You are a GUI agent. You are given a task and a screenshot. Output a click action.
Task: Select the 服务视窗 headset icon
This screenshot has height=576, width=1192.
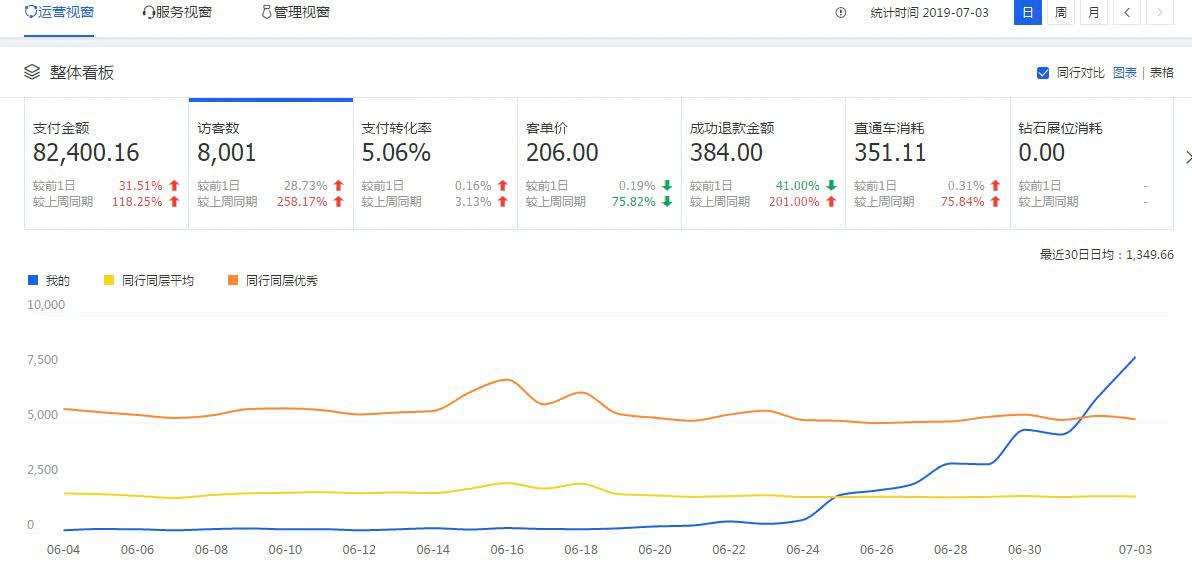[x=148, y=13]
